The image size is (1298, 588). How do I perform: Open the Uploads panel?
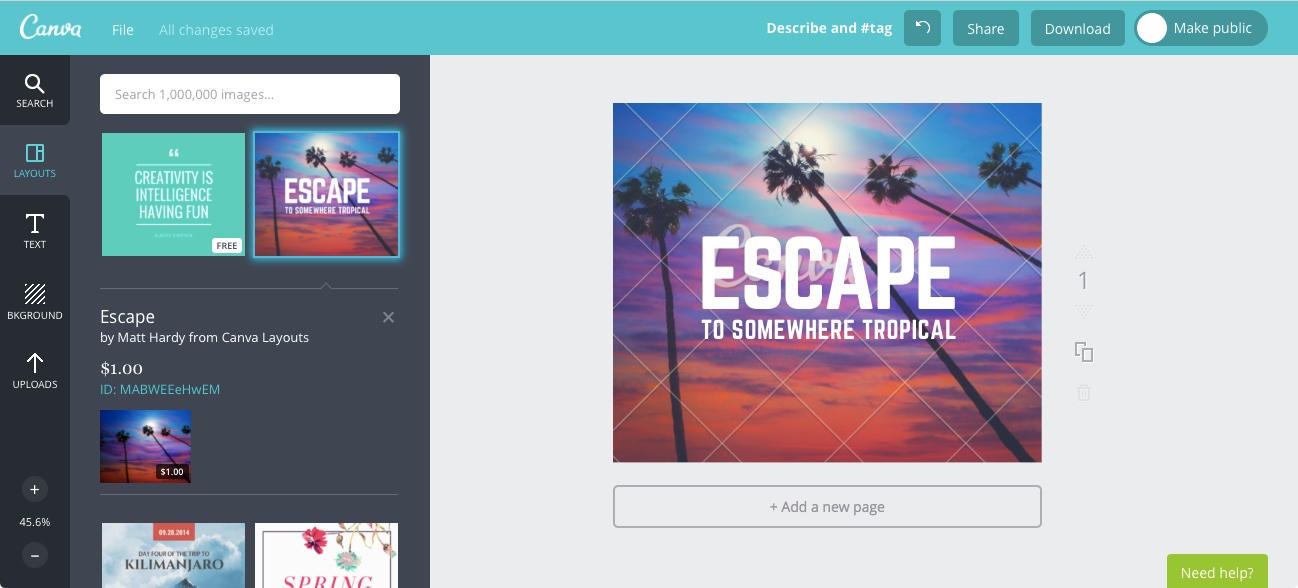tap(35, 371)
